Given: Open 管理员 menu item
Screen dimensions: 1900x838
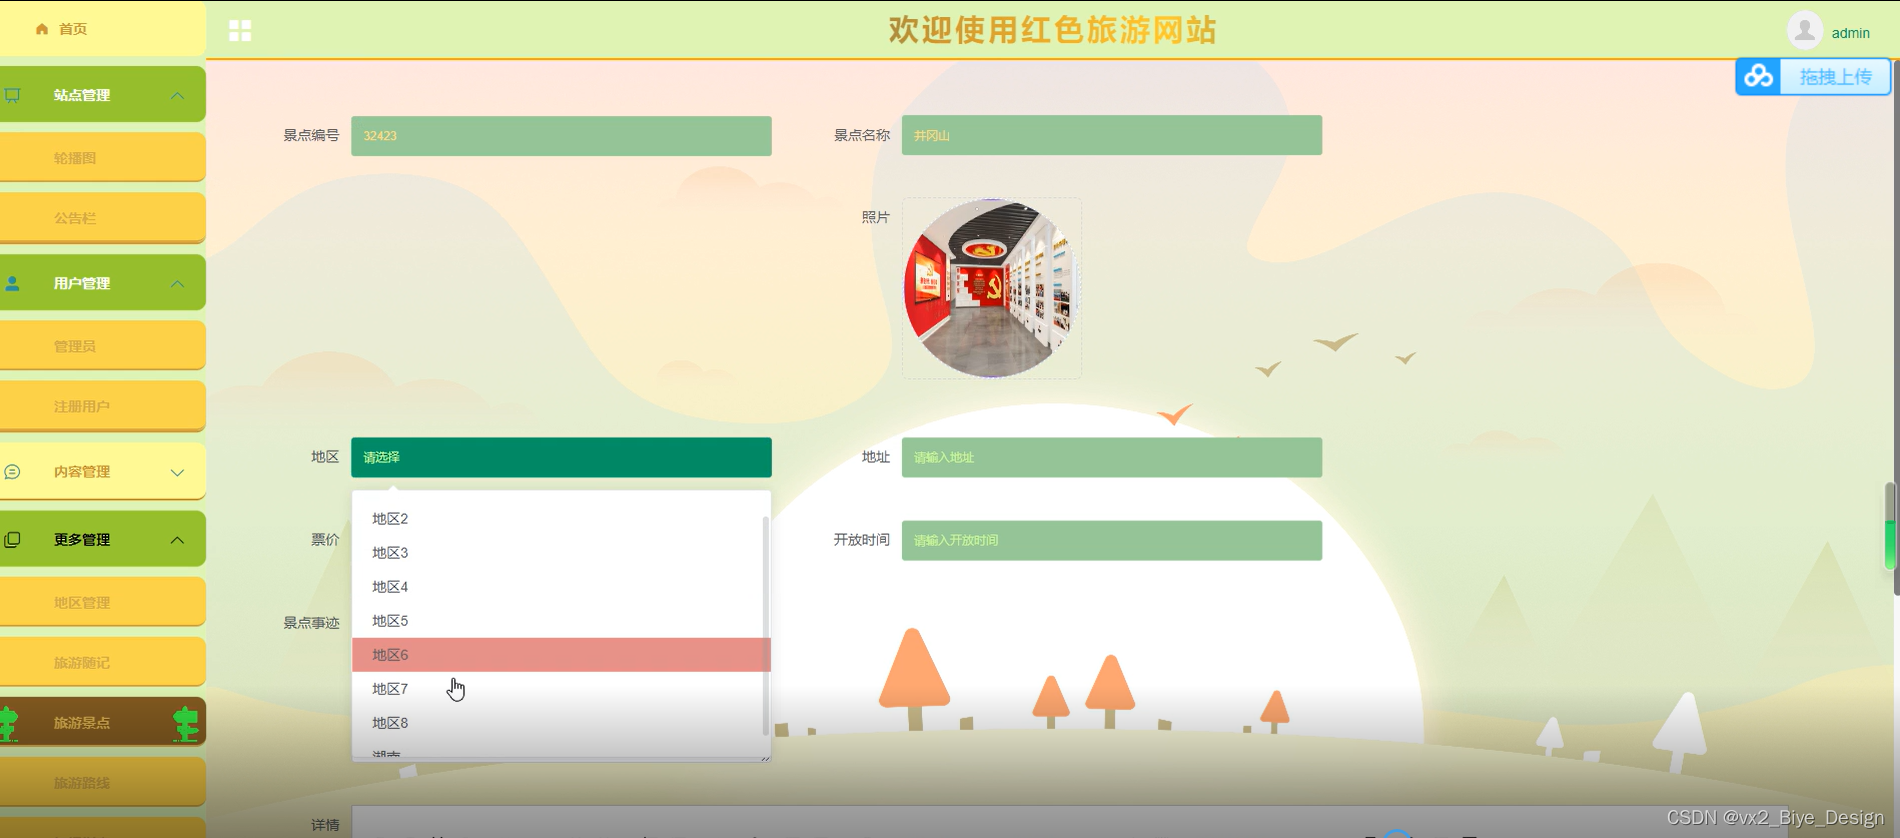Looking at the screenshot, I should click(103, 345).
